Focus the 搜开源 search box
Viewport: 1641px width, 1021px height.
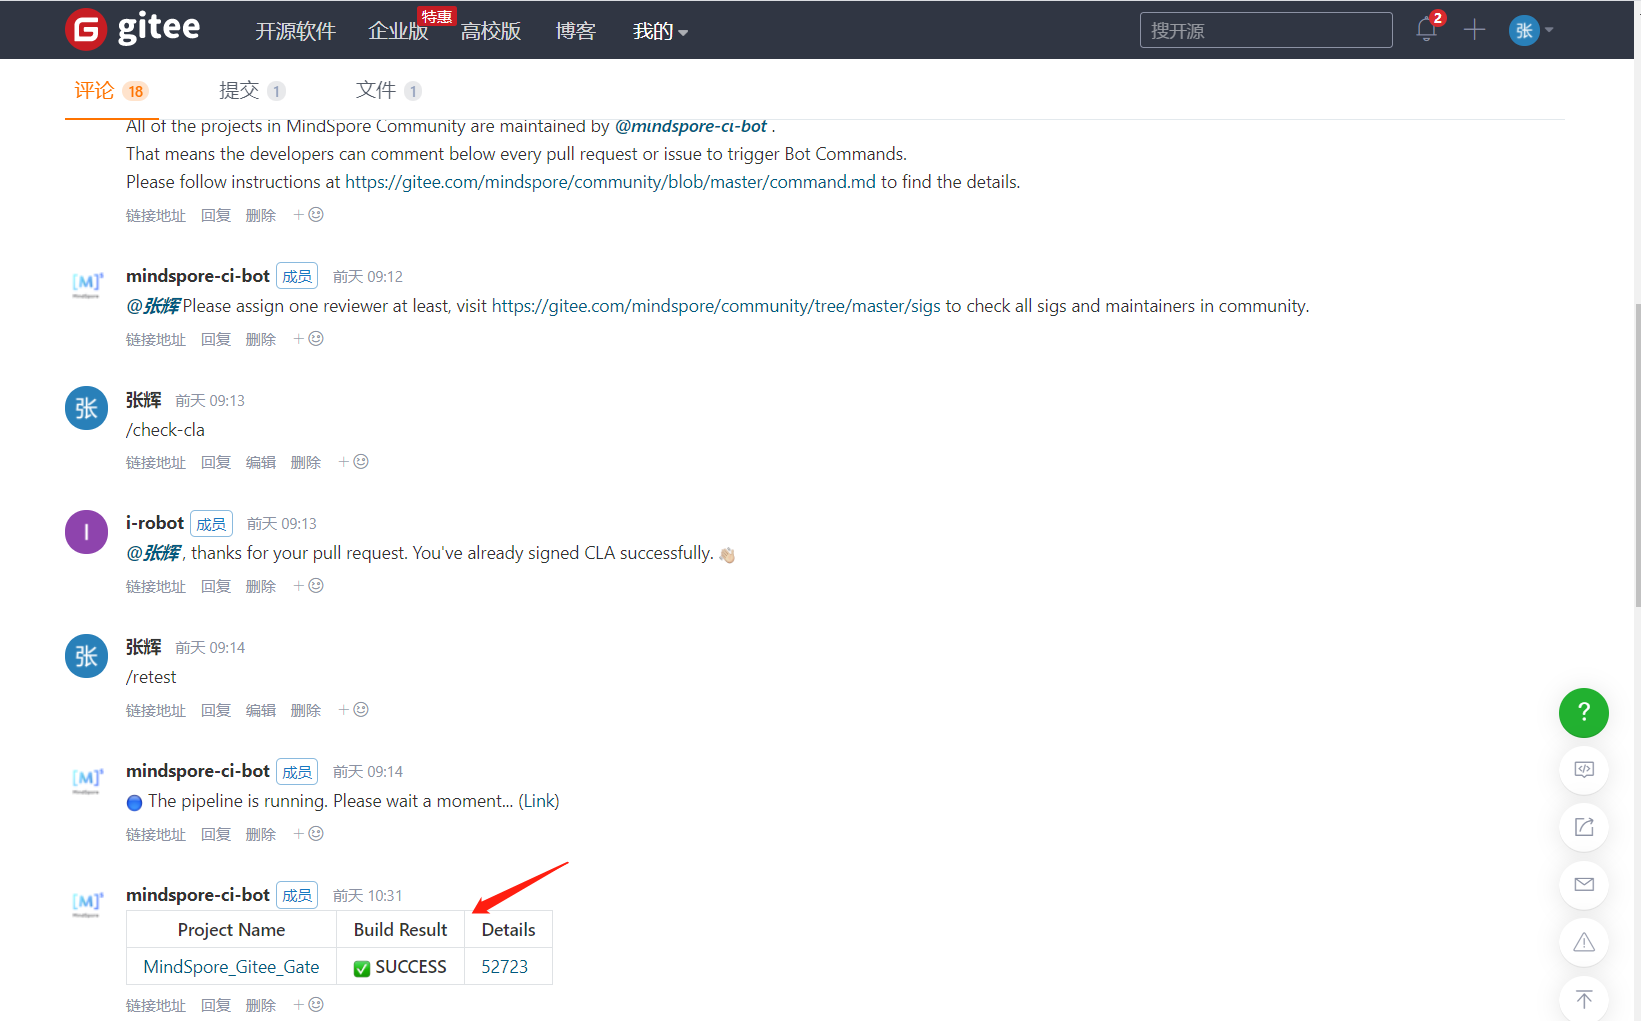point(1266,30)
